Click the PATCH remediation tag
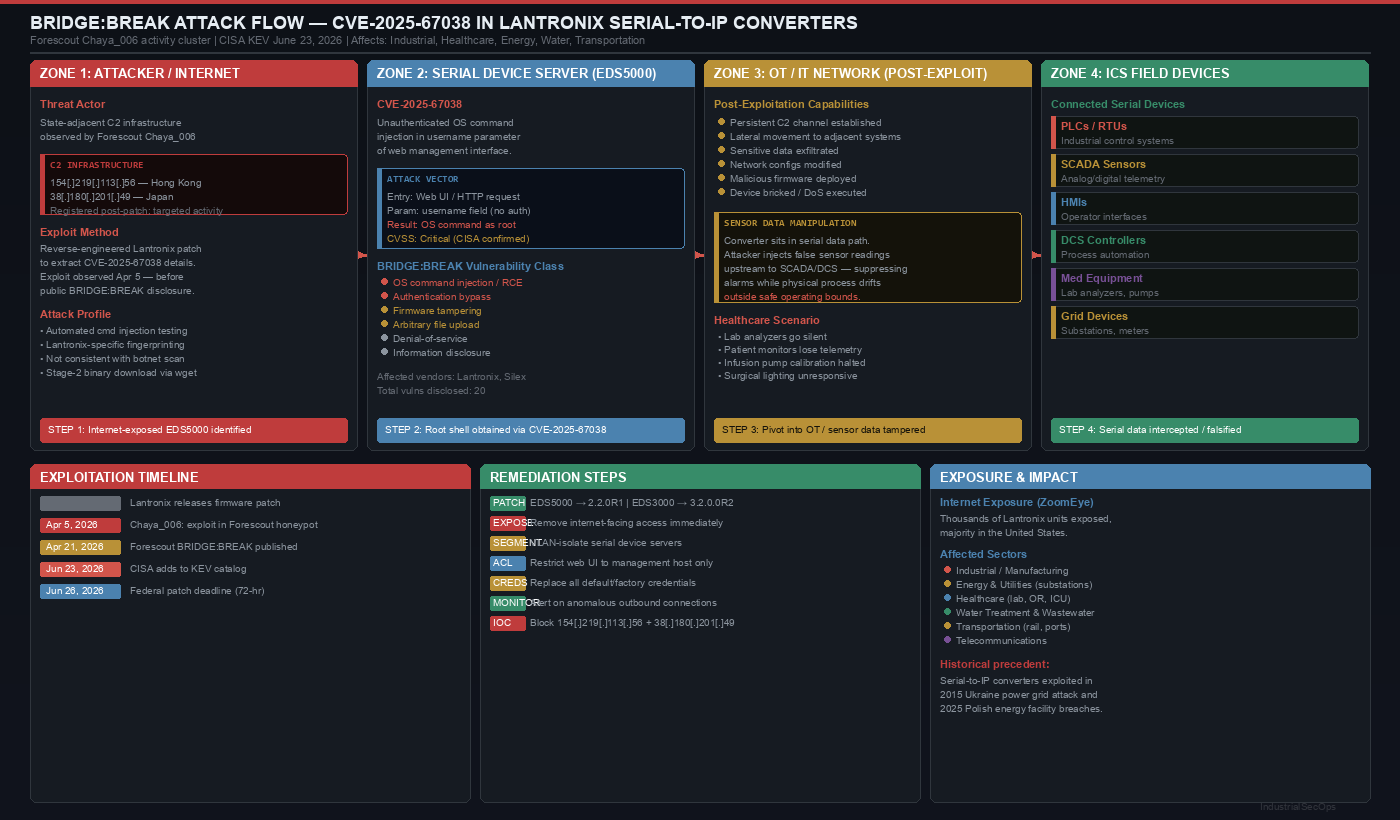The image size is (1400, 820). [x=508, y=503]
